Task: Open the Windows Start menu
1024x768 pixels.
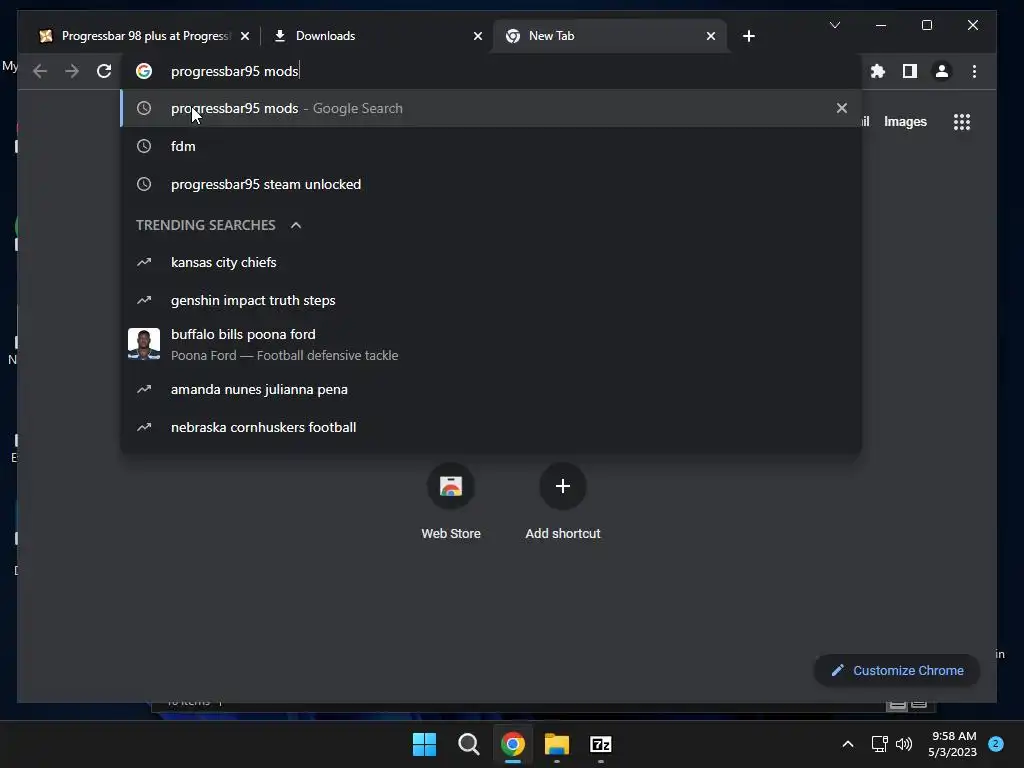Action: 424,744
